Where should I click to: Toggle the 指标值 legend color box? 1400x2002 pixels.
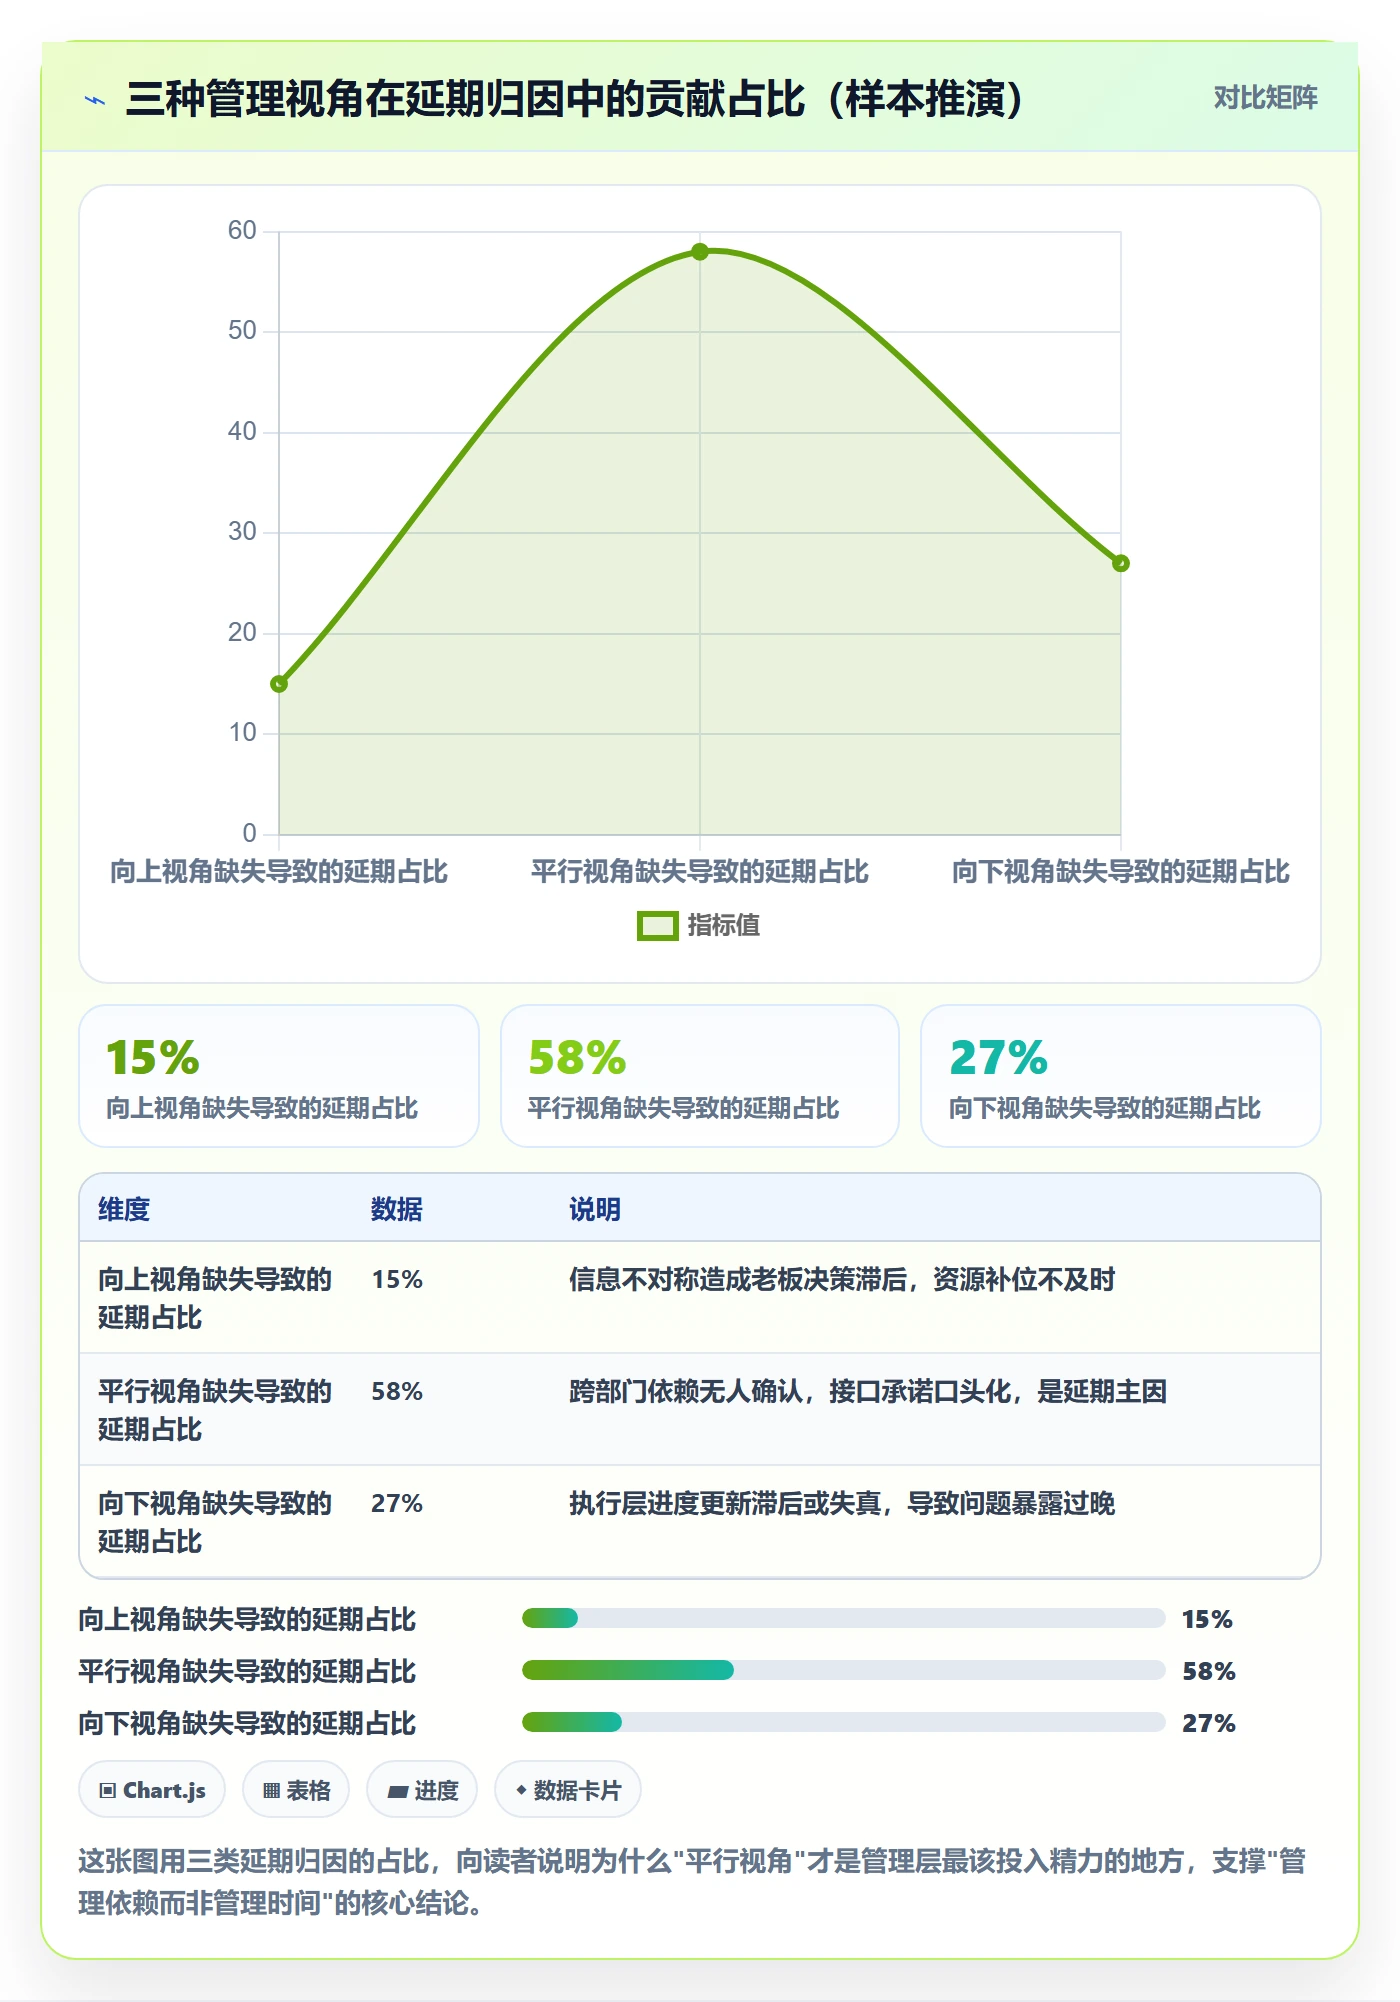[x=658, y=926]
